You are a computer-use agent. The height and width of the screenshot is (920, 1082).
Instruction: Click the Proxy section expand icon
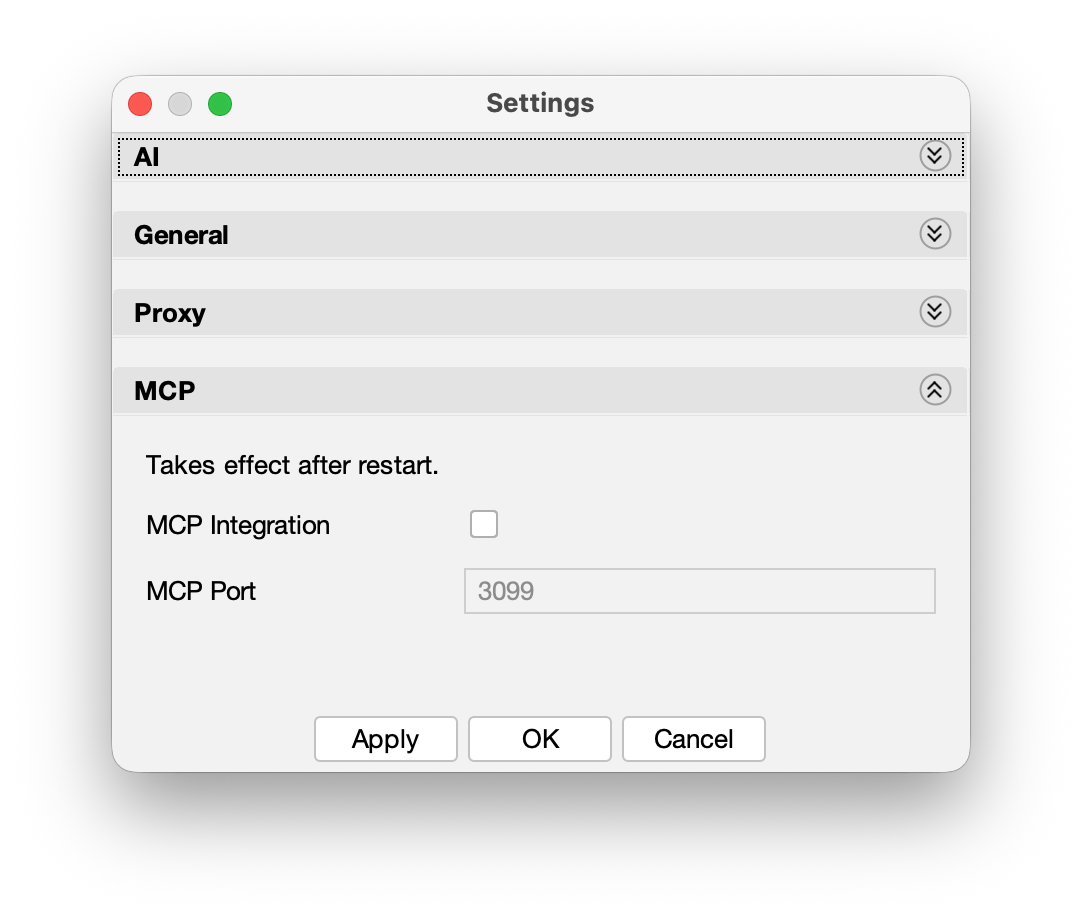935,311
